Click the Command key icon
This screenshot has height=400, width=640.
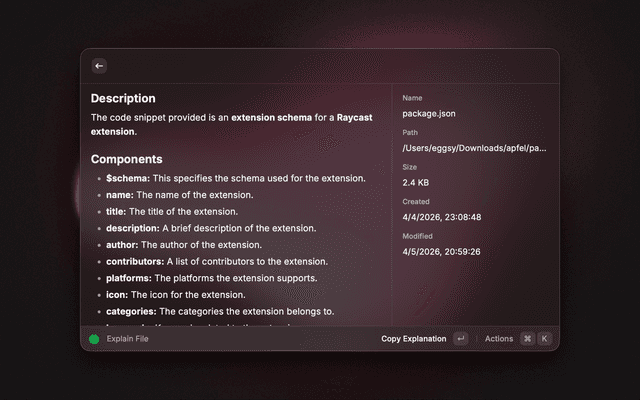tap(527, 338)
